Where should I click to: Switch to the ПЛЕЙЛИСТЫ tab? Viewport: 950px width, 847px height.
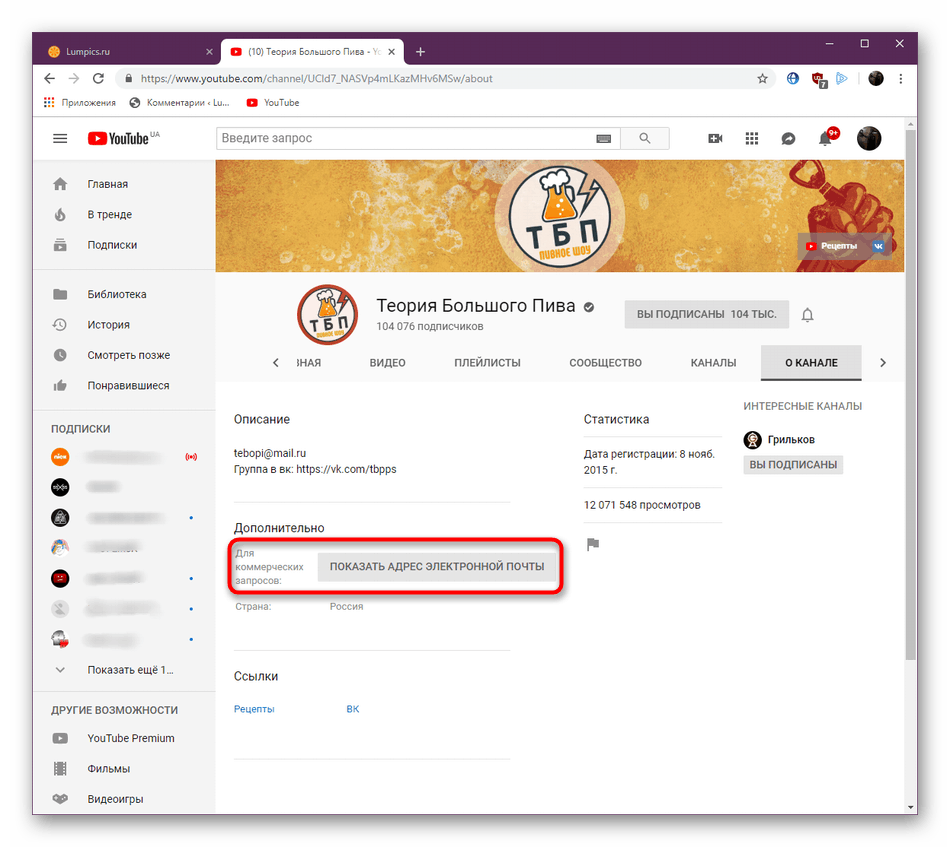click(488, 363)
